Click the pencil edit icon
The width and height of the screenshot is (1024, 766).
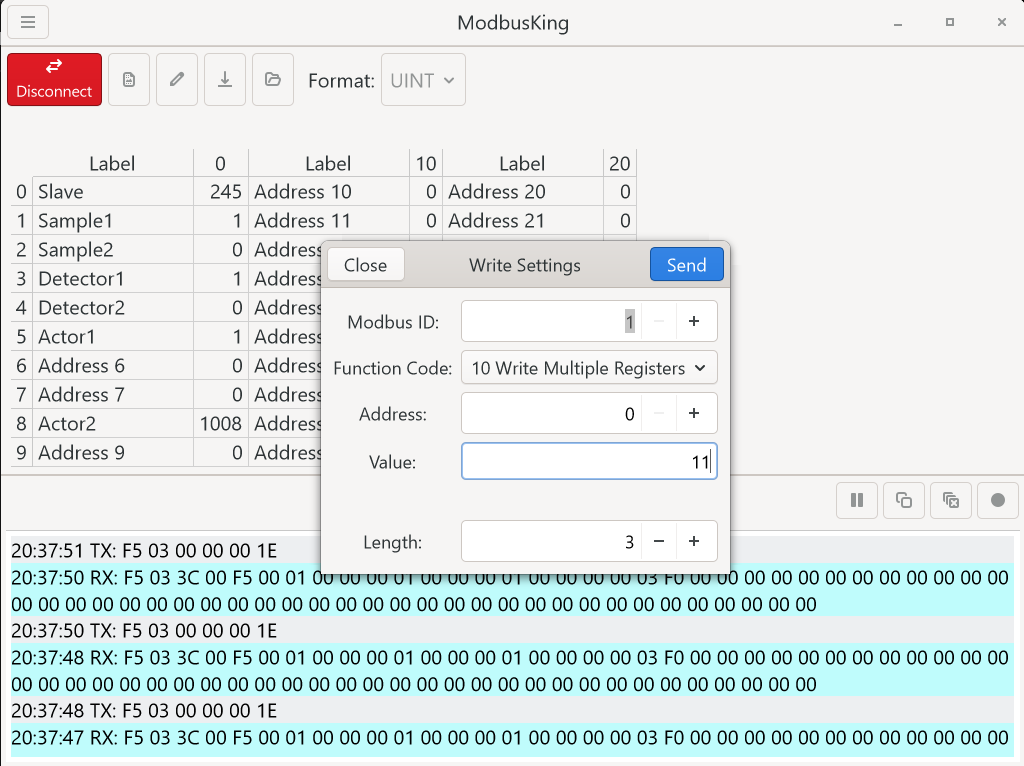pyautogui.click(x=177, y=80)
